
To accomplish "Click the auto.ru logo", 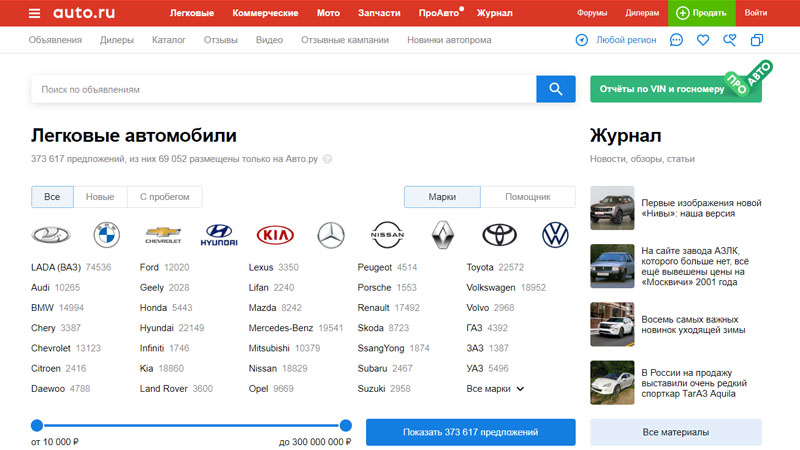I will 84,13.
